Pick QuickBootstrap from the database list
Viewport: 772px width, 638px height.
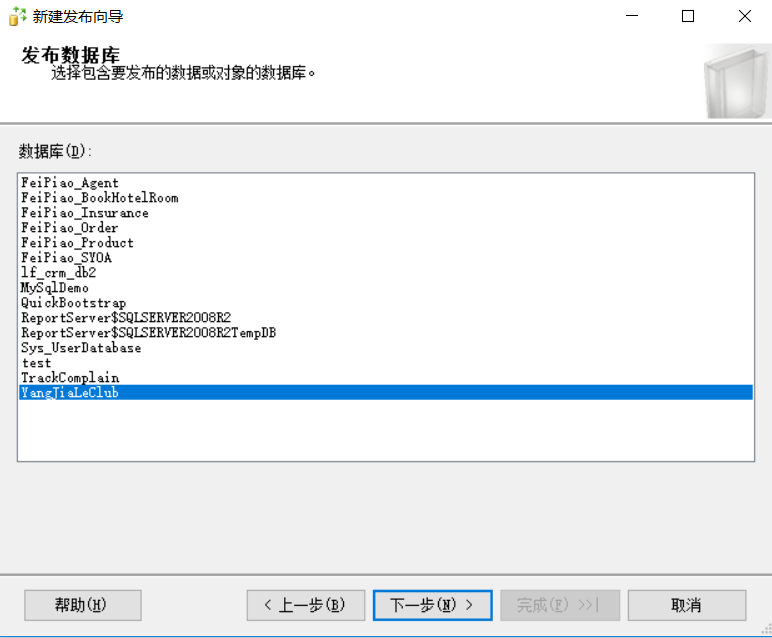pyautogui.click(x=73, y=303)
